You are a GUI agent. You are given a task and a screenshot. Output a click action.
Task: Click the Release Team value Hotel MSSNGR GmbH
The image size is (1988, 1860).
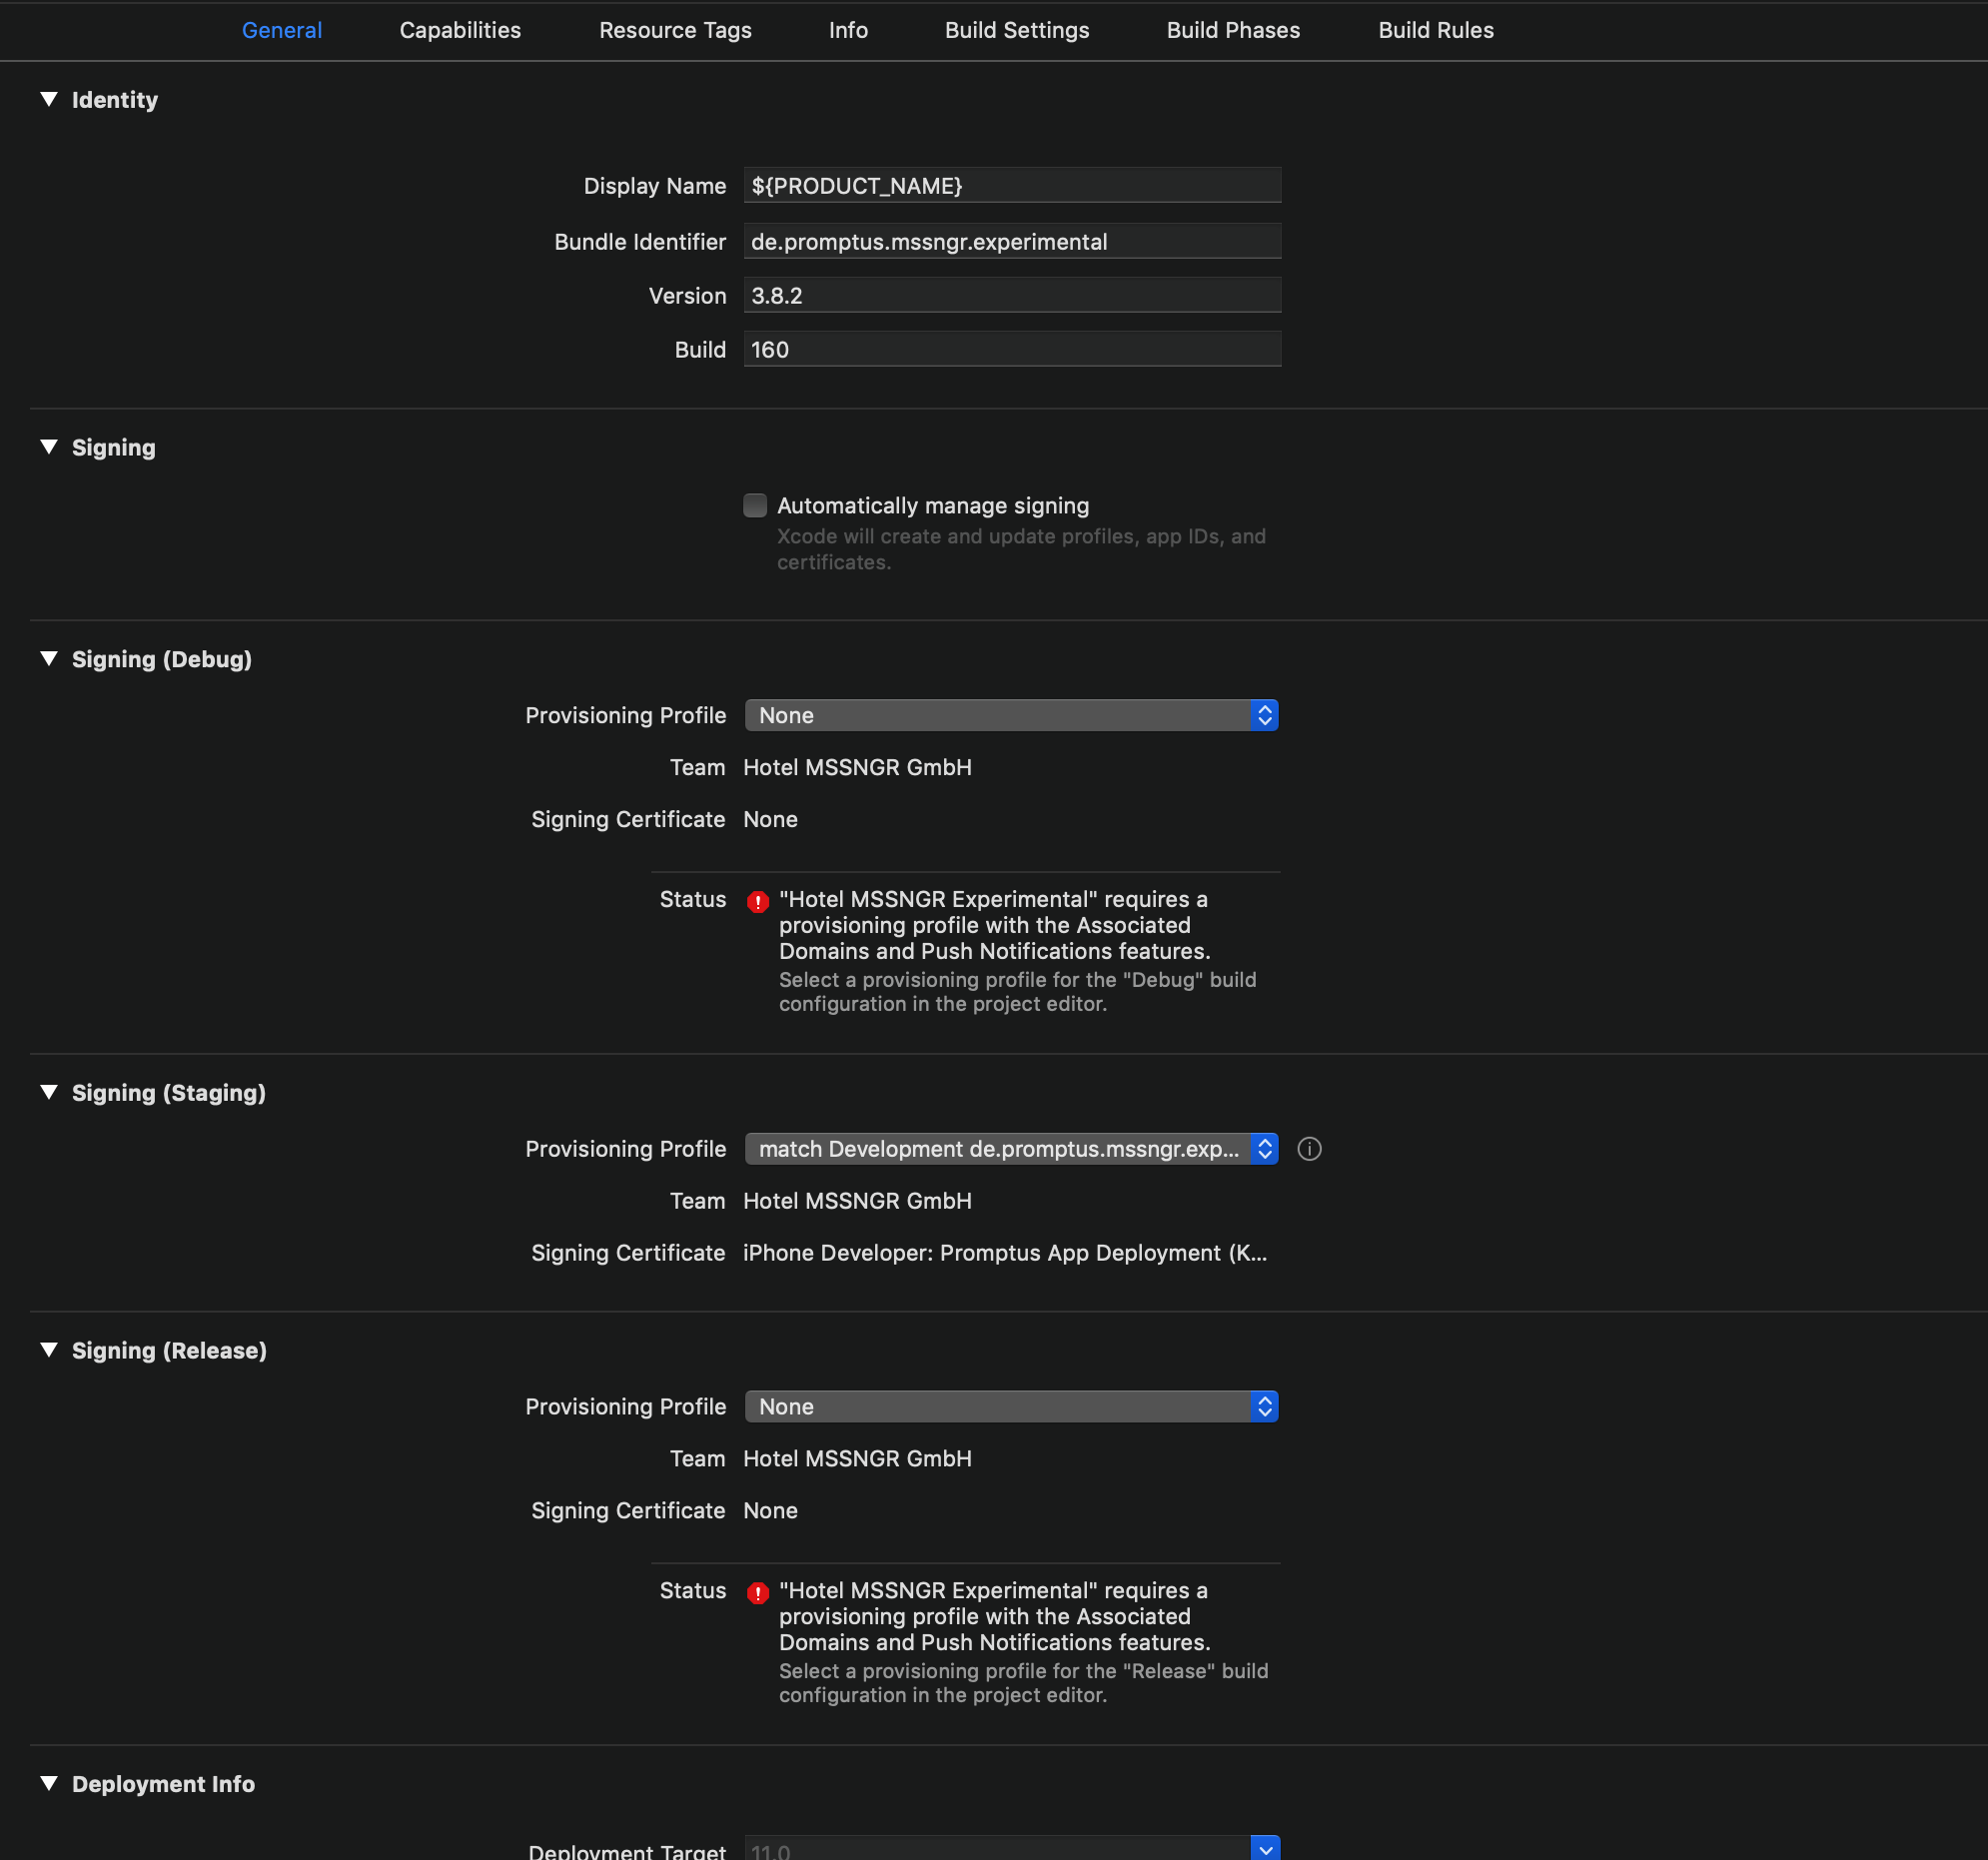pos(857,1458)
